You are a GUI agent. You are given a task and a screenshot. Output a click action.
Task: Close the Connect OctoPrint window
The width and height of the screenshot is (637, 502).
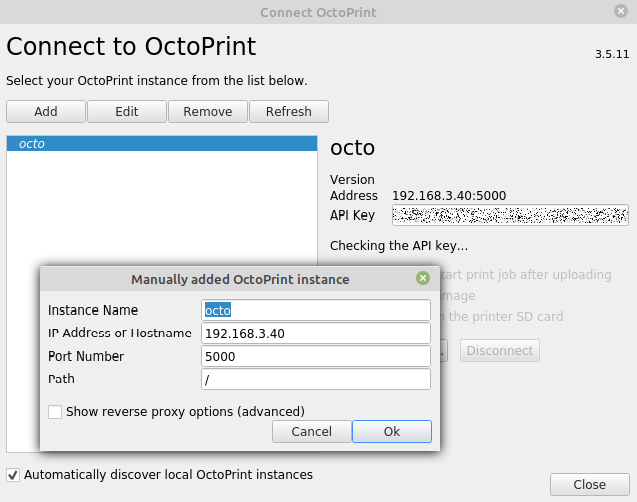621,11
